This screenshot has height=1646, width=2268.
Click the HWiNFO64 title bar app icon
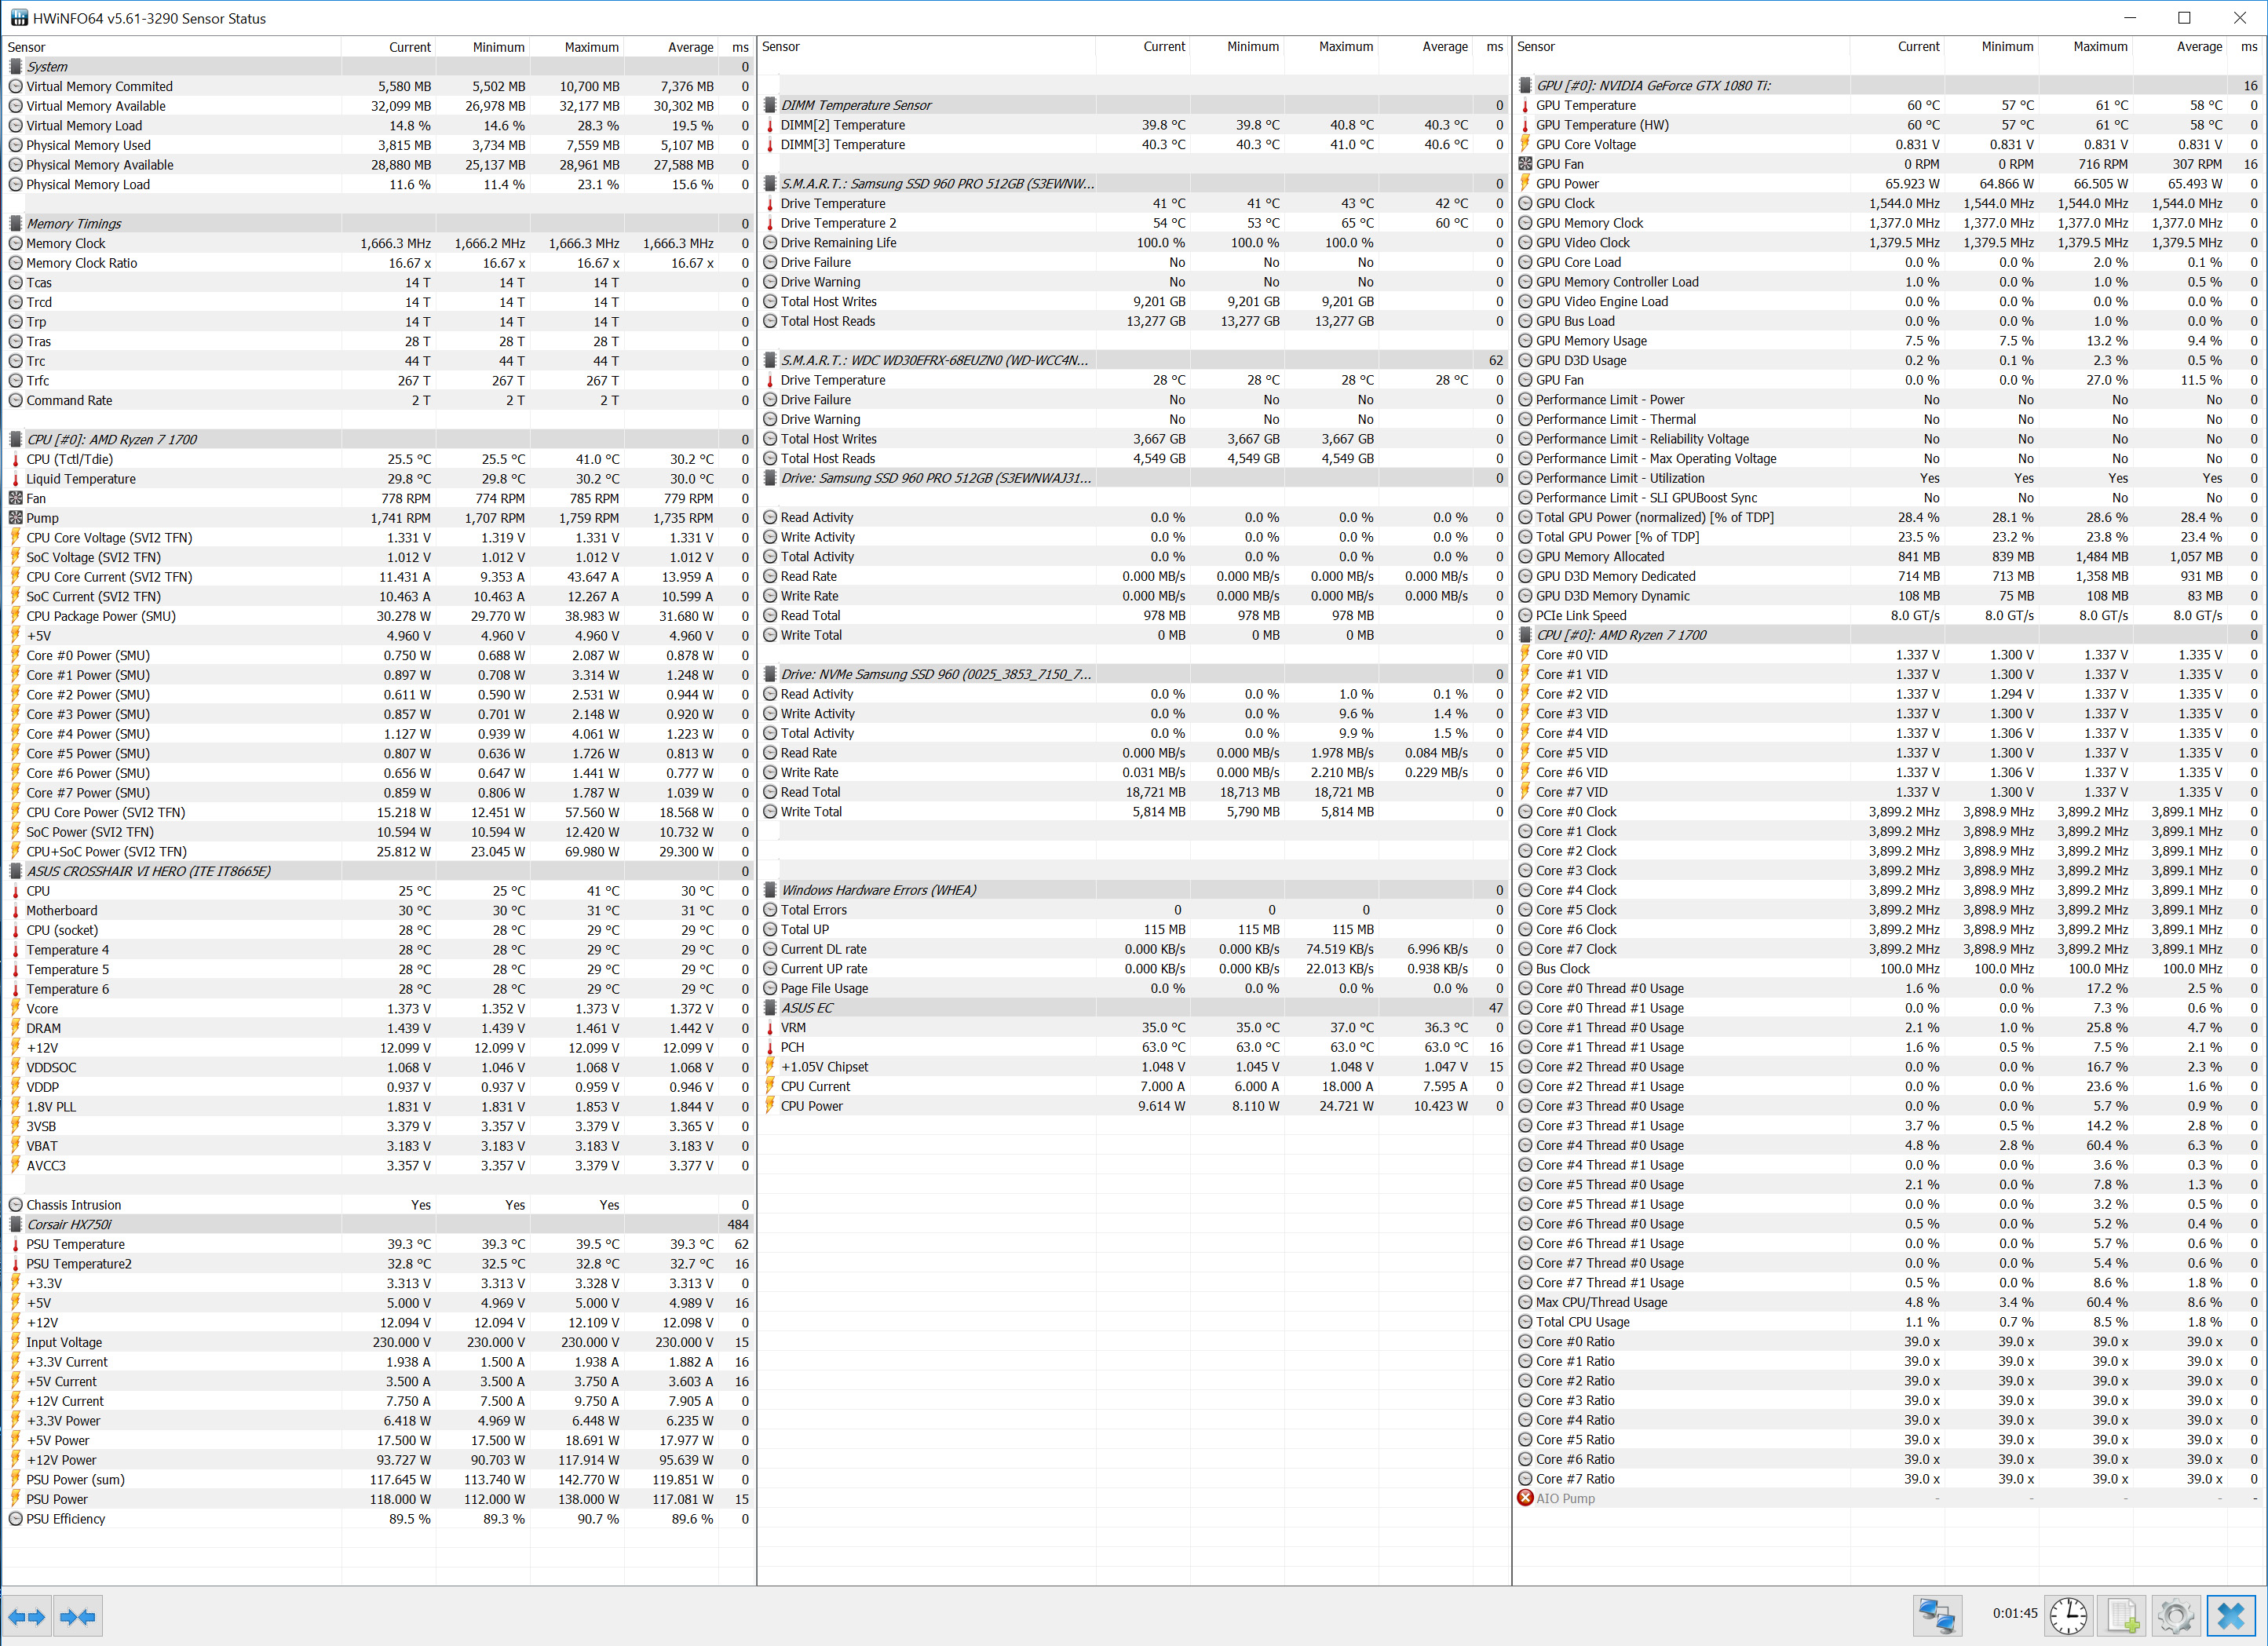coord(18,18)
